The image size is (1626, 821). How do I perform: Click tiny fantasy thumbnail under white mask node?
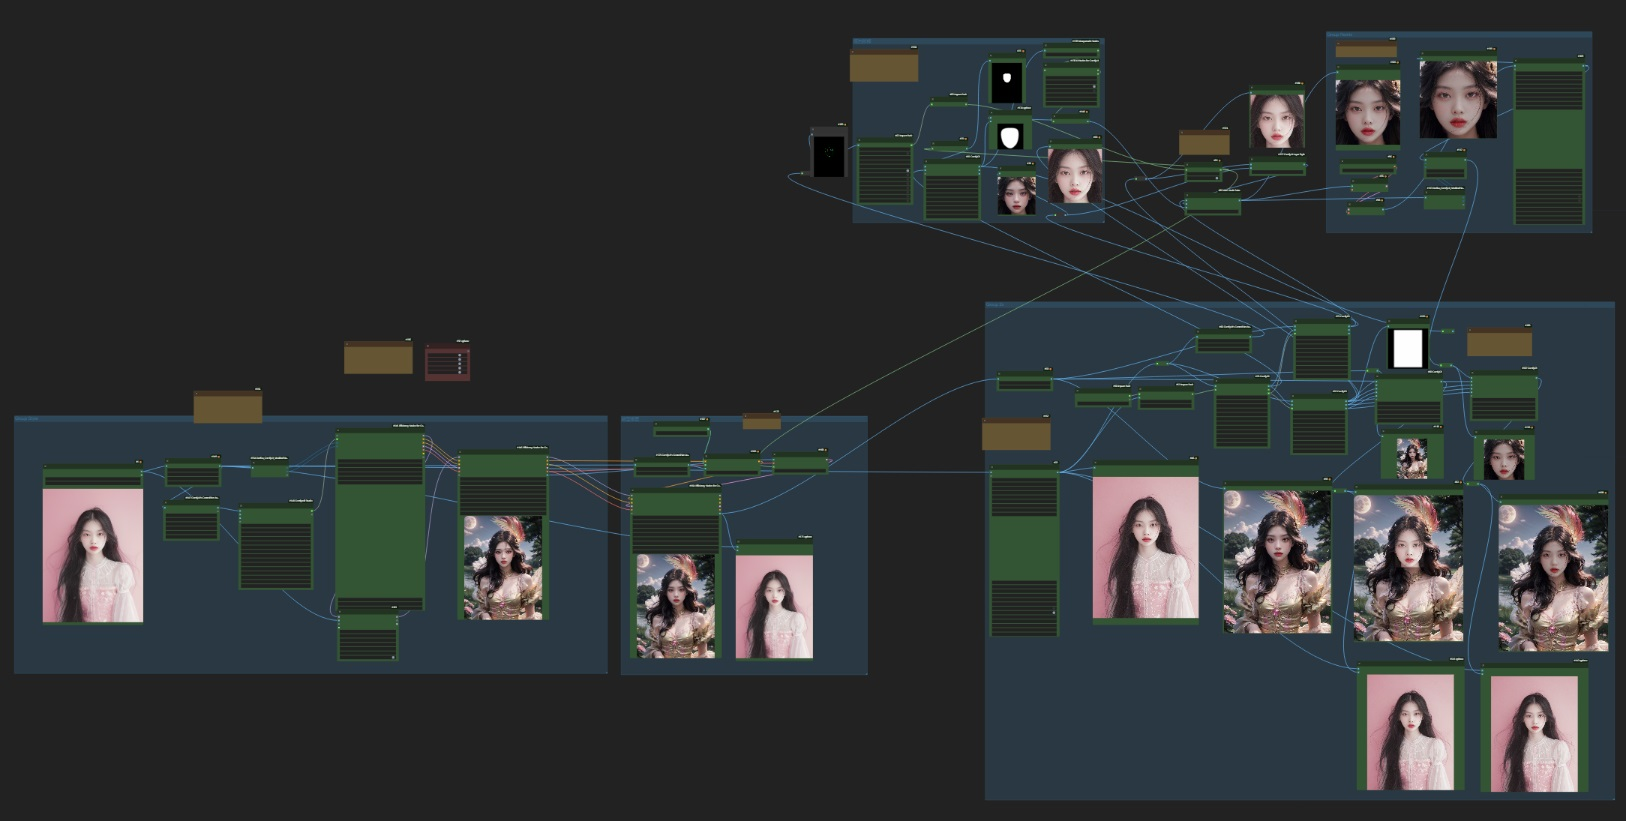coord(1411,458)
